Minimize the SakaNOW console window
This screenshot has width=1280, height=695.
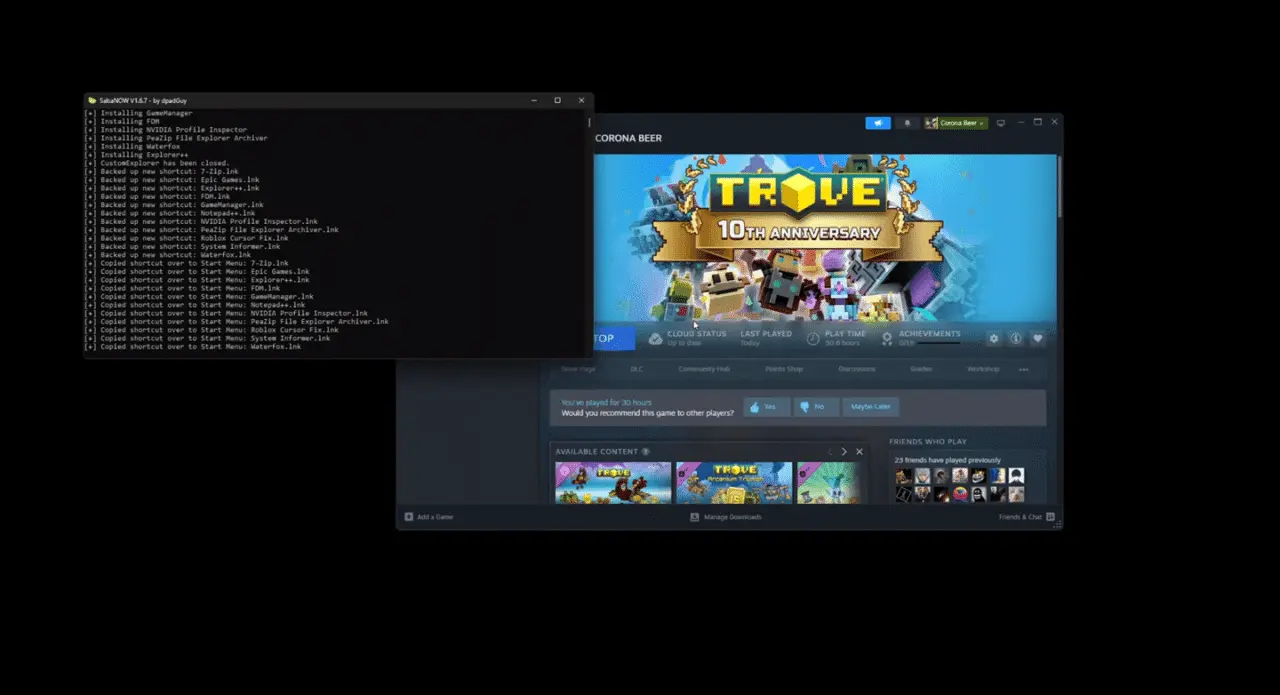point(533,100)
